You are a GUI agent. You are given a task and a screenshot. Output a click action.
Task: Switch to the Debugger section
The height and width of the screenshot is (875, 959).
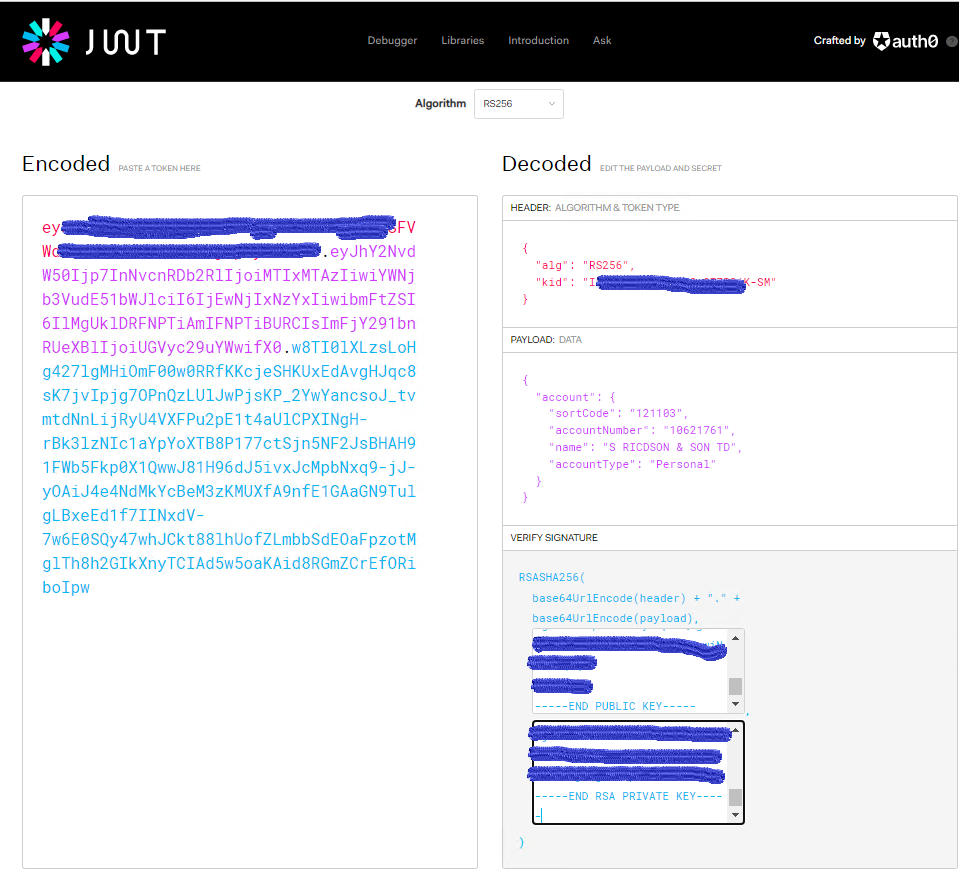point(392,40)
